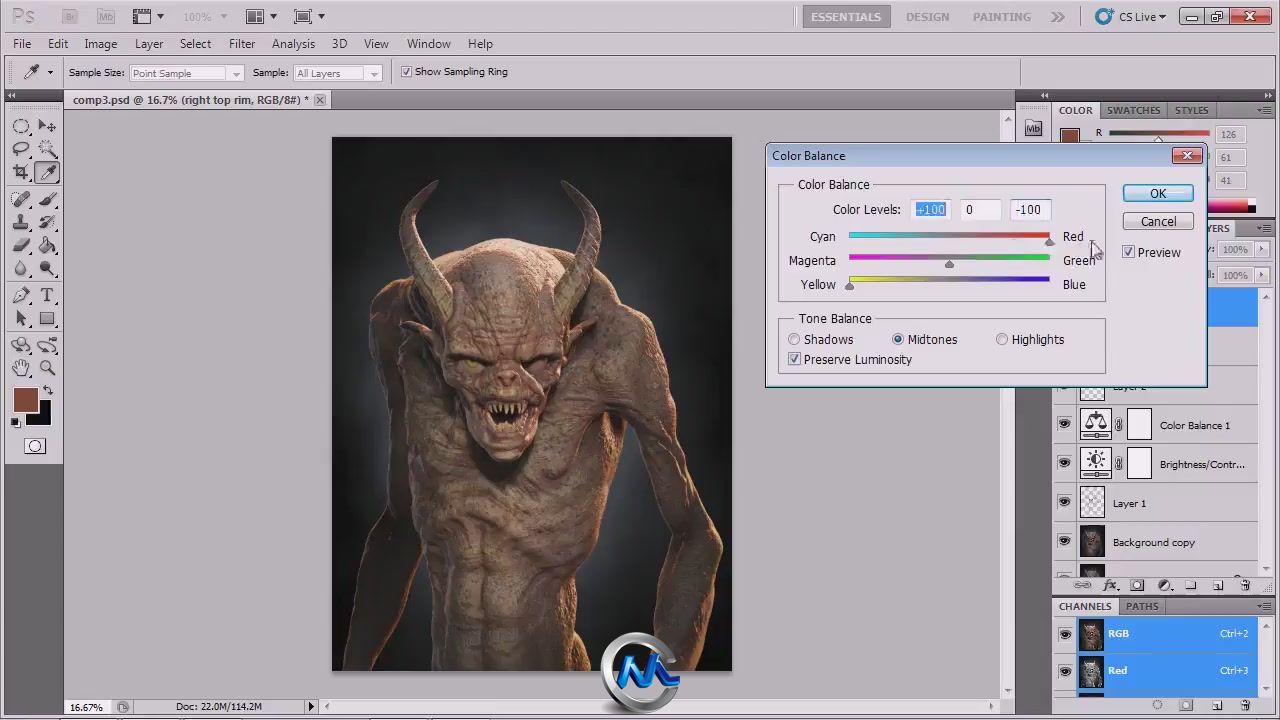
Task: Select the Lasso tool
Action: [x=21, y=149]
